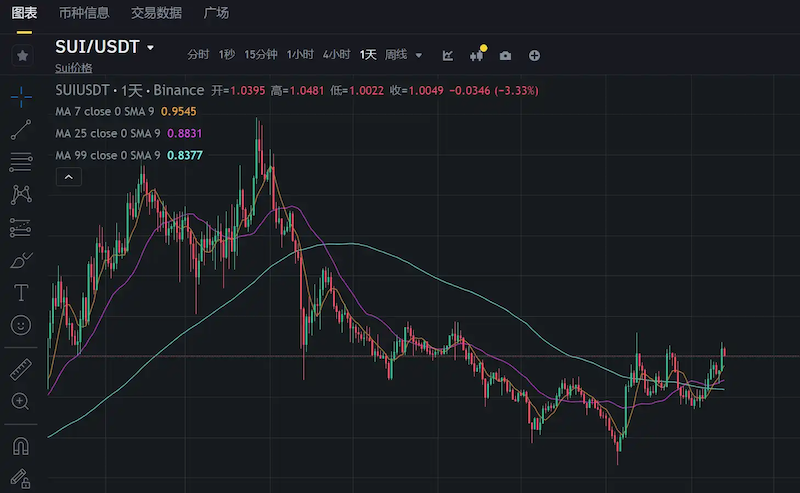Open the Sui价格 link
The height and width of the screenshot is (493, 800).
73,68
